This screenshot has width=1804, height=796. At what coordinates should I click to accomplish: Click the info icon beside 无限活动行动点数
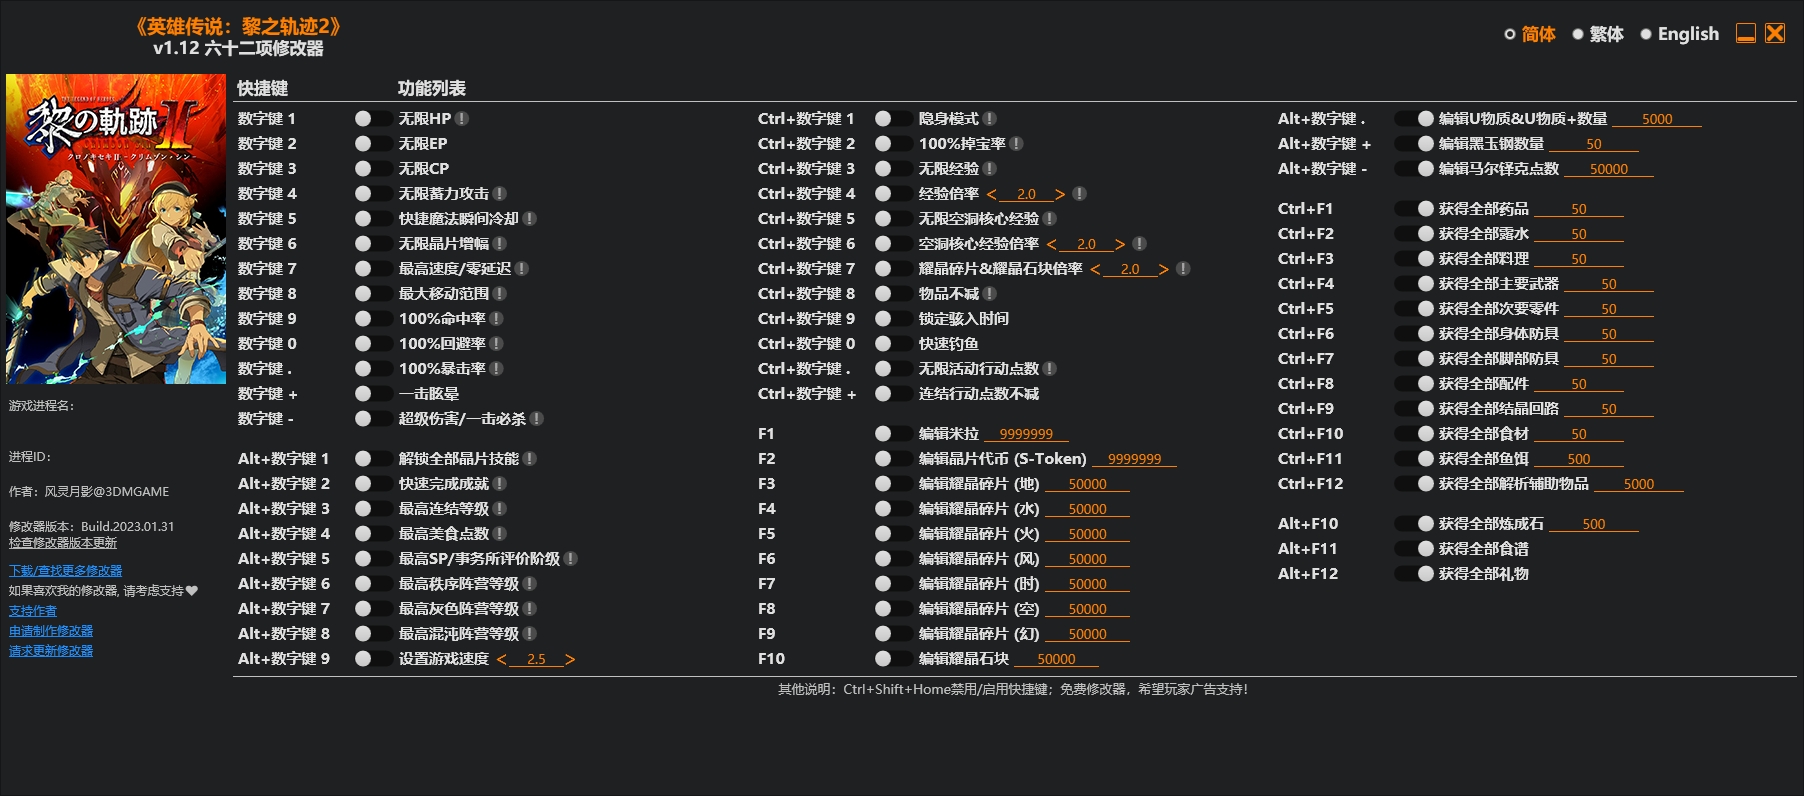1049,368
